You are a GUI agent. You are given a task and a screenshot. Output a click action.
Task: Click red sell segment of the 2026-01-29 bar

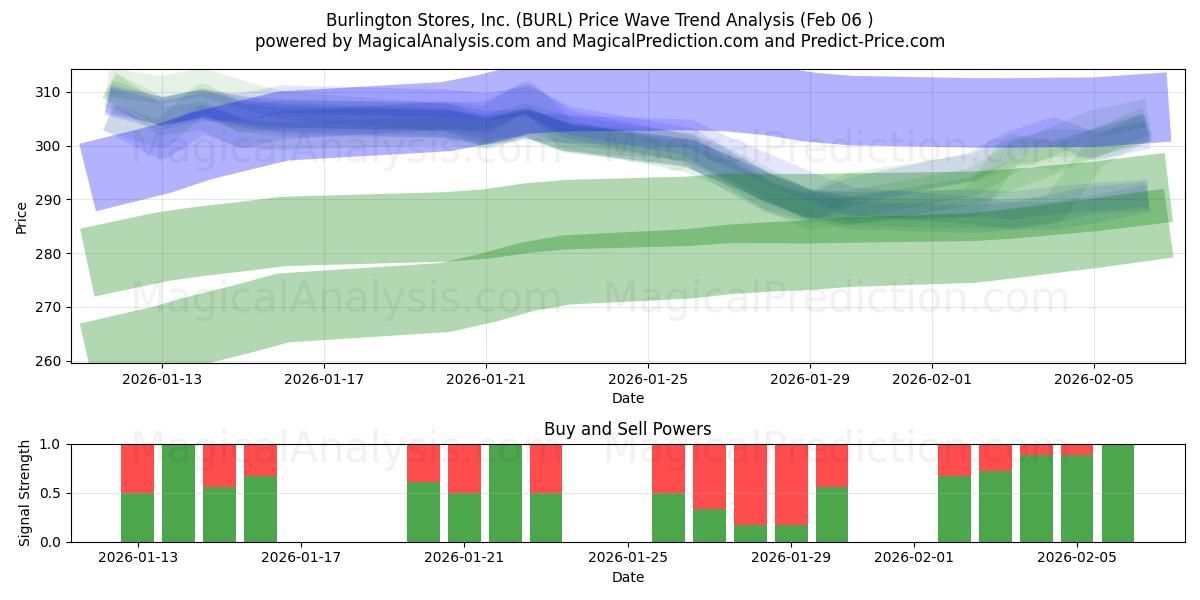(791, 485)
